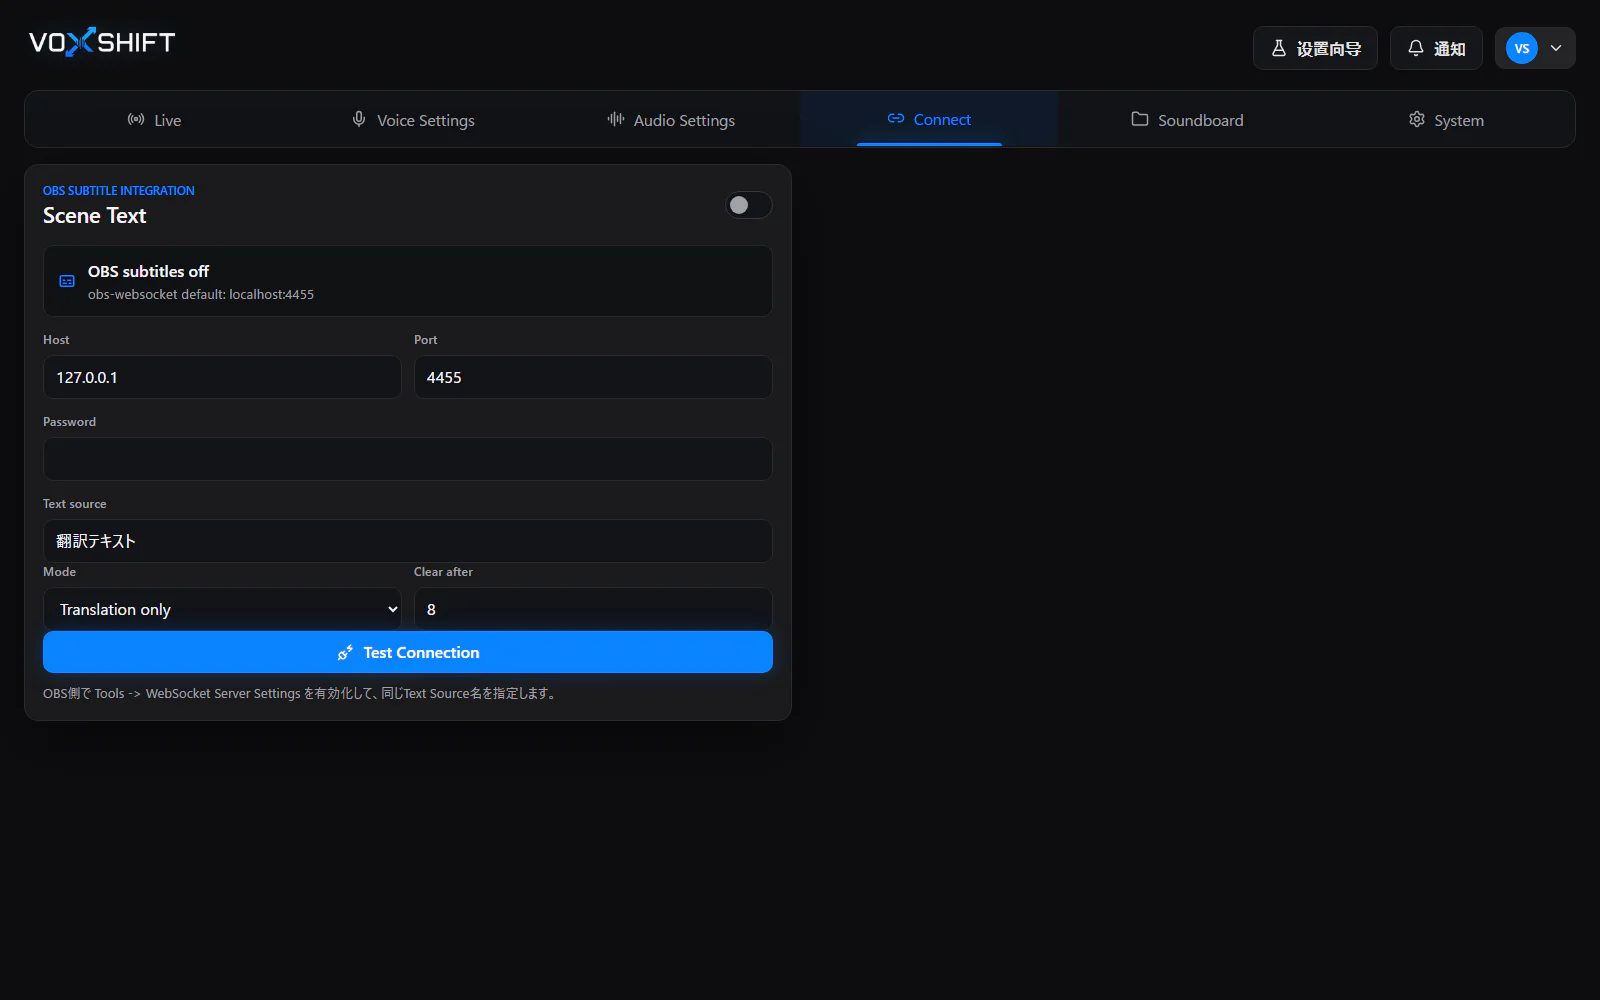Open the 通知 notifications button
Screen dimensions: 1600x1000
click(x=1436, y=48)
